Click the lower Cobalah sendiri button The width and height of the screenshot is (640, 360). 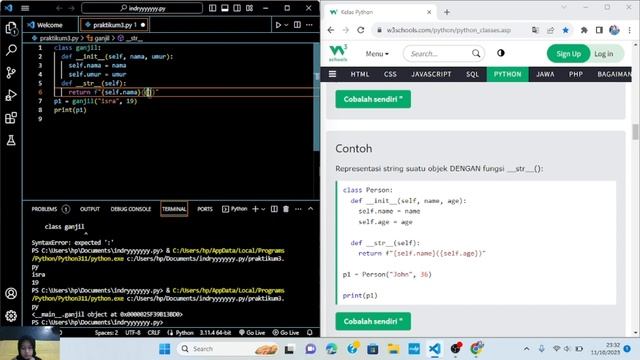click(x=373, y=321)
